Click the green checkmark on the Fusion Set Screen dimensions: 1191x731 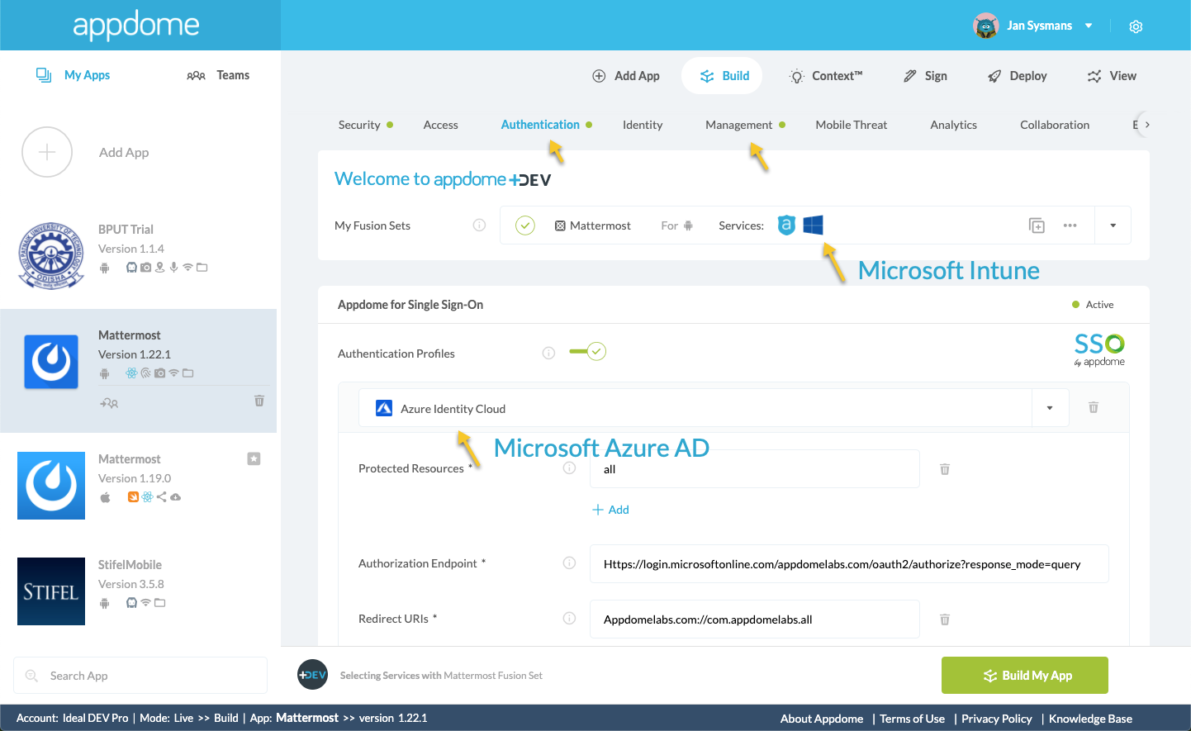[x=525, y=225]
